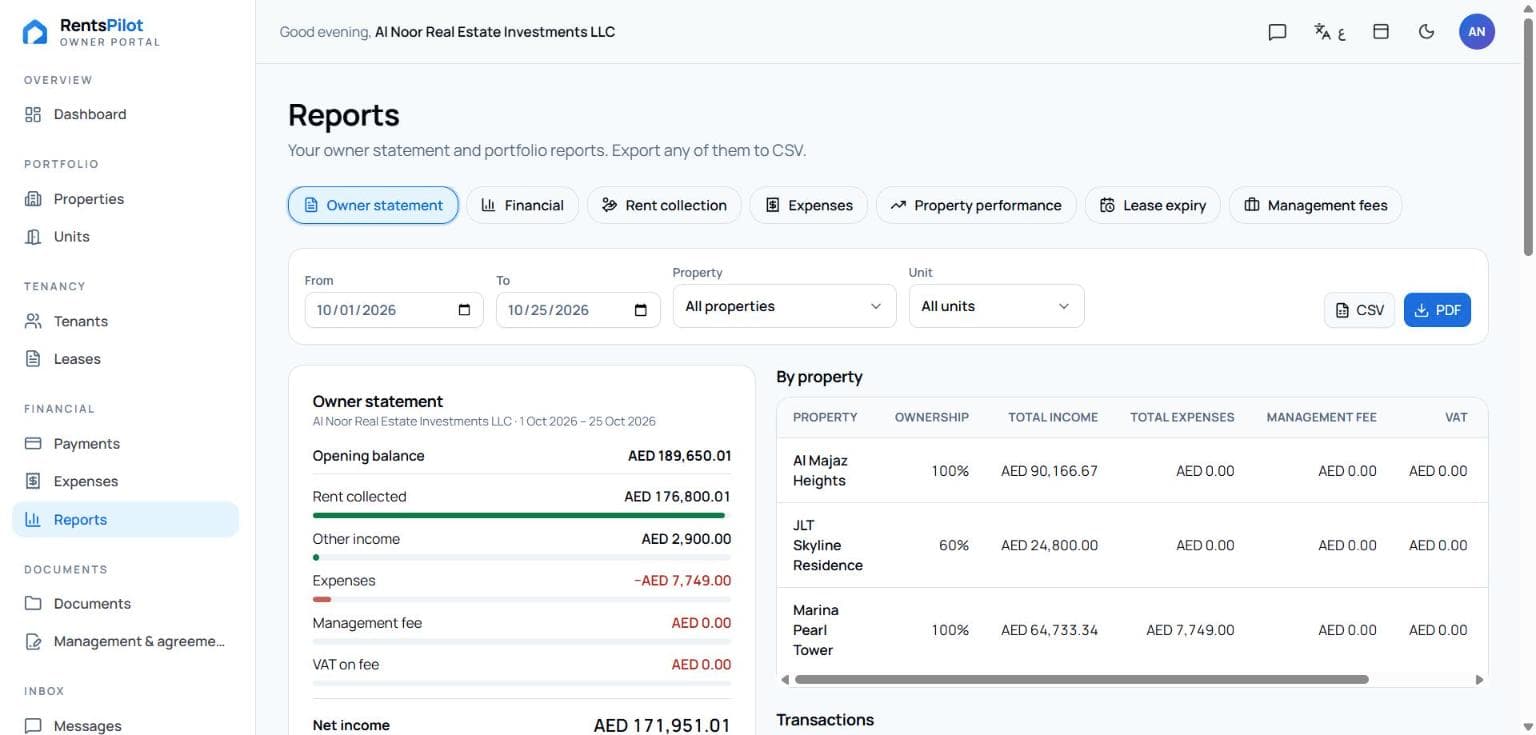Image resolution: width=1536 pixels, height=735 pixels.
Task: Click the layout panel icon in header
Action: 1381,32
